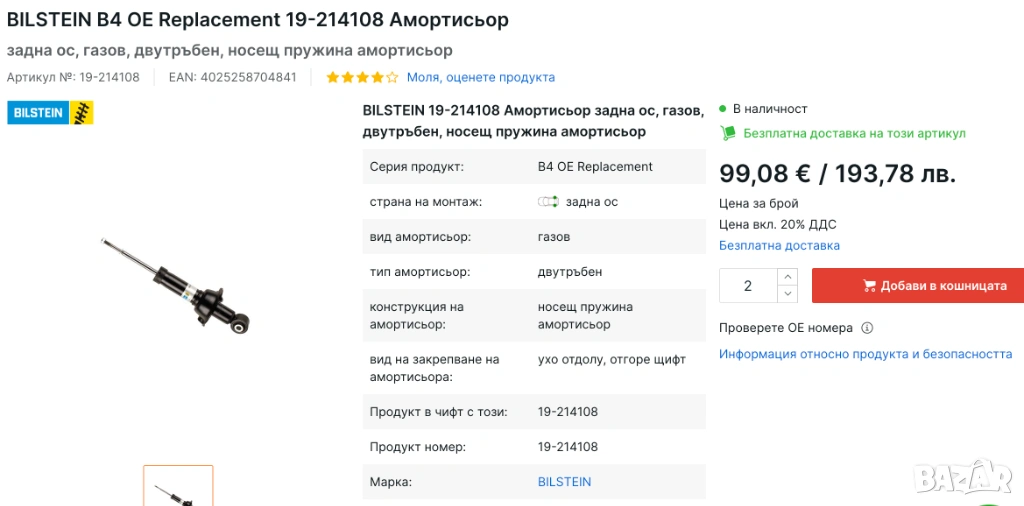Increase quantity with the up arrow
Screen dimensions: 1024x506
[x=787, y=277]
